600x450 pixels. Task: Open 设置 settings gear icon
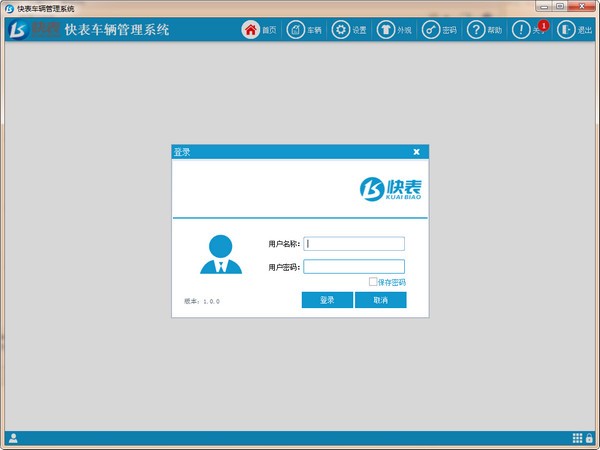click(341, 30)
